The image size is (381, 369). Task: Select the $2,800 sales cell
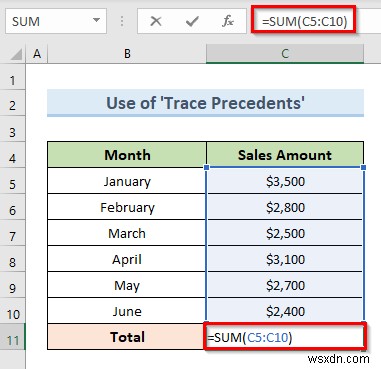[x=285, y=207]
